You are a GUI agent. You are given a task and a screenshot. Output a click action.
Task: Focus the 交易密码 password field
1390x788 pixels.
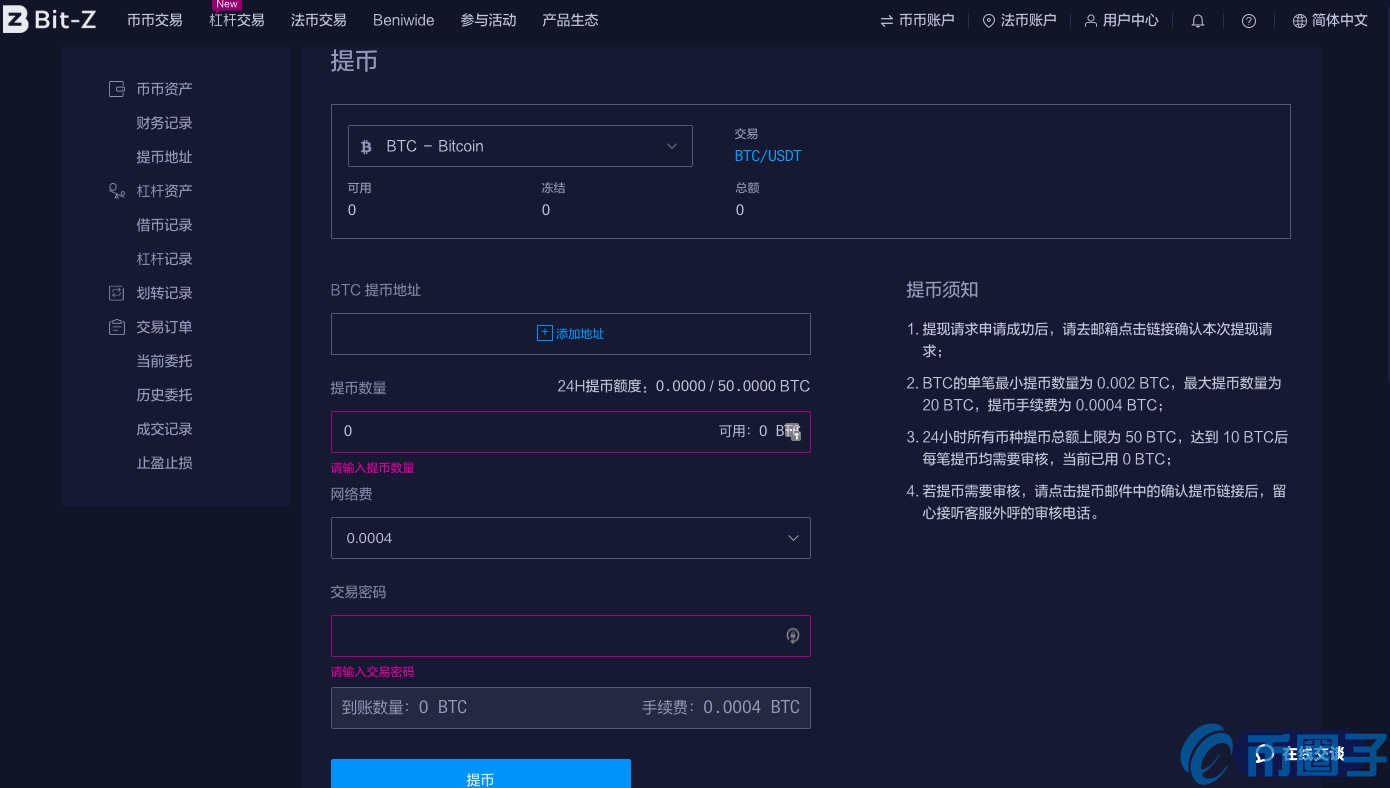click(x=571, y=636)
